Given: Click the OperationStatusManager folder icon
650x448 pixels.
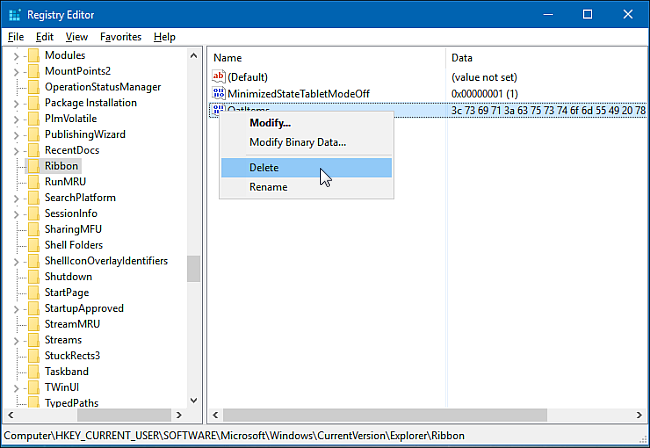Looking at the screenshot, I should tap(34, 87).
